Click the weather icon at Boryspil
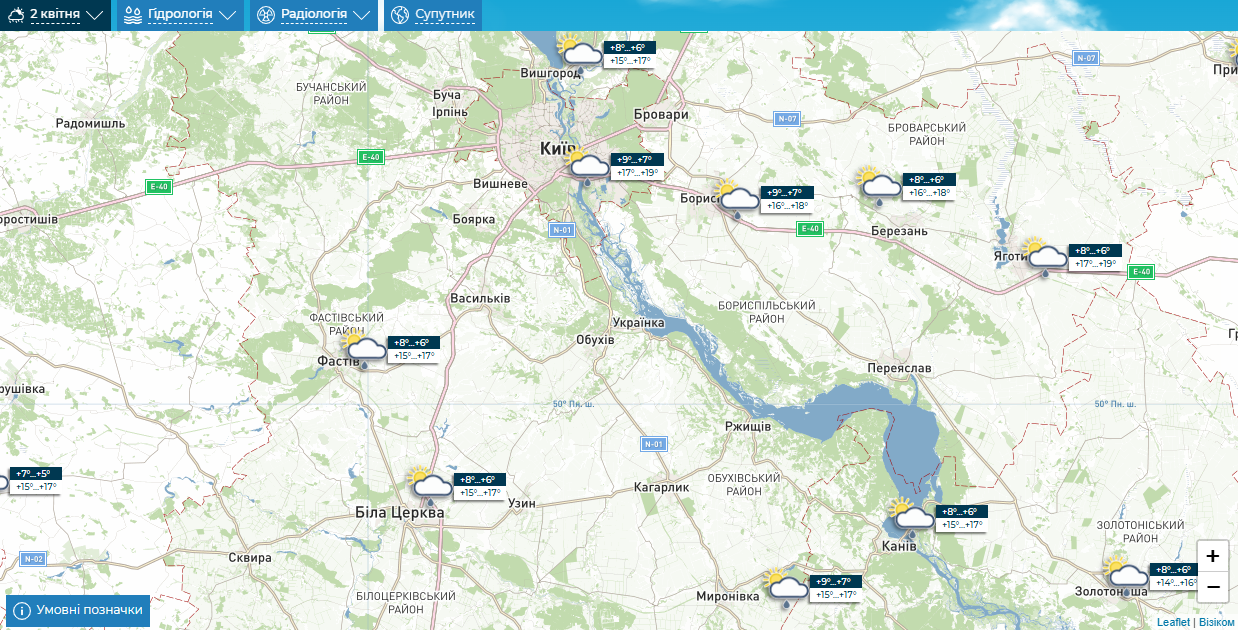Screen dimensions: 1238x630 [736, 199]
